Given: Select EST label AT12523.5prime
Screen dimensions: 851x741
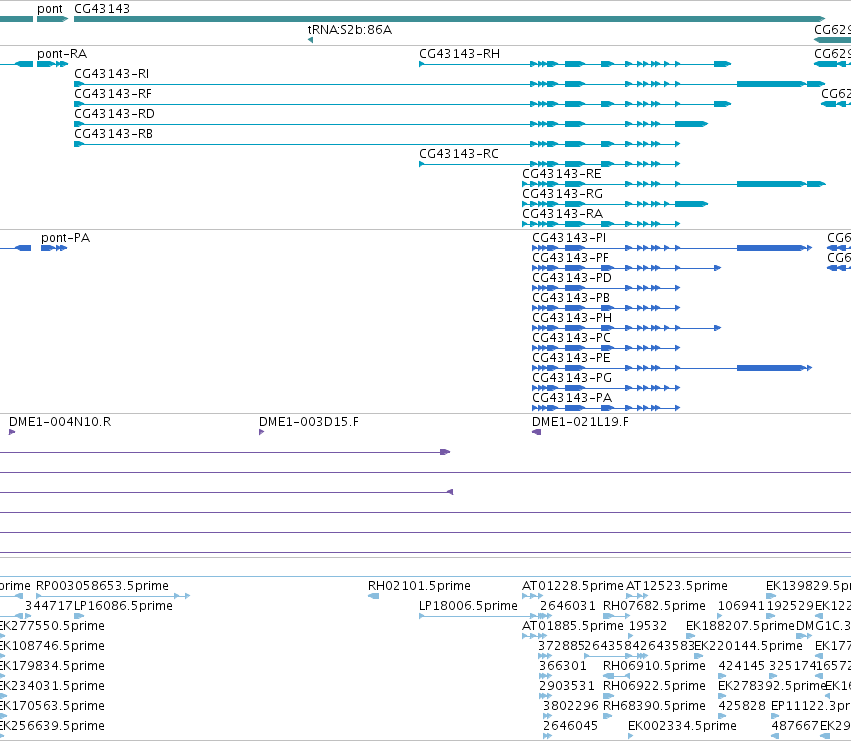Looking at the screenshot, I should click(677, 586).
